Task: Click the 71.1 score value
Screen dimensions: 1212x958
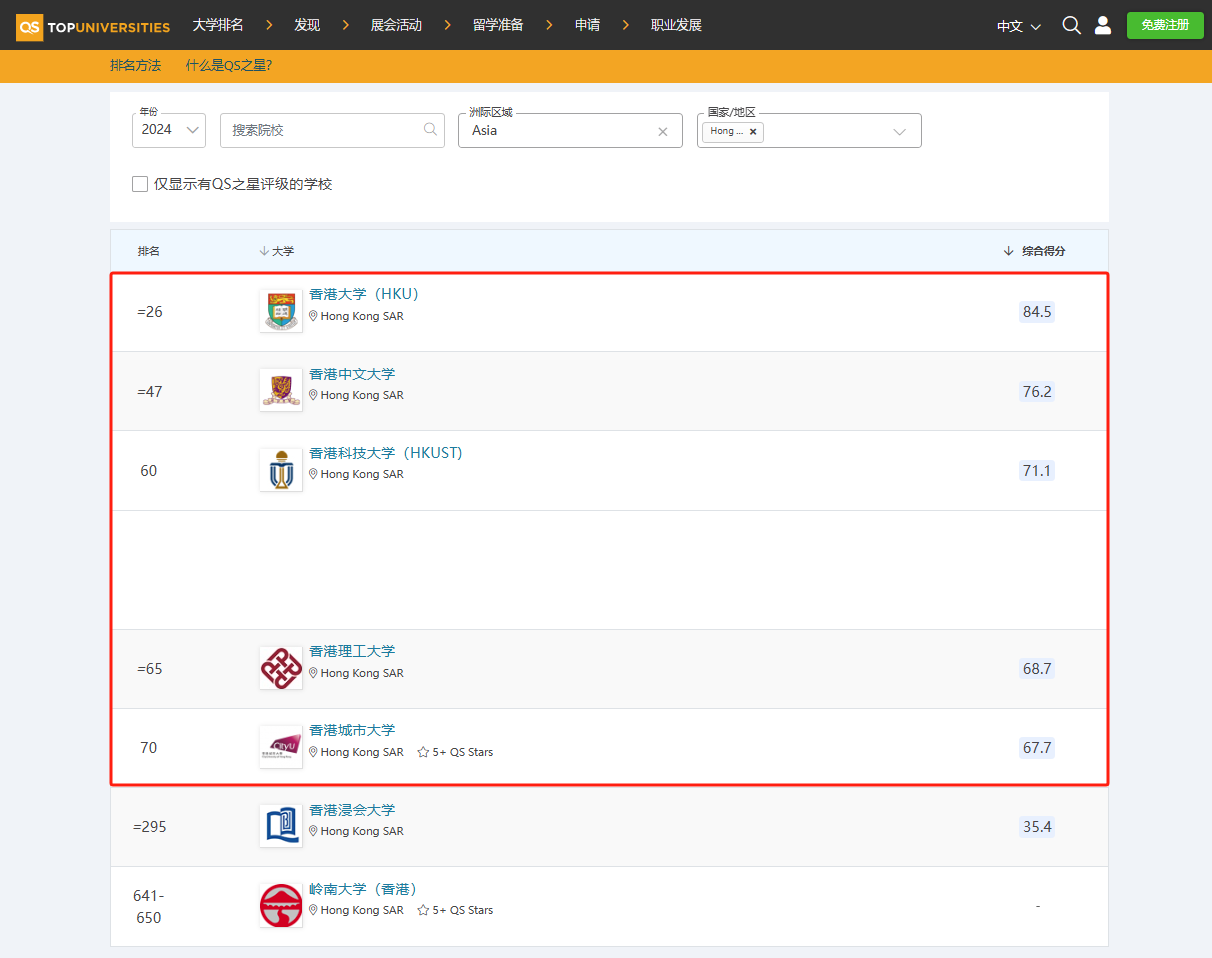Action: pyautogui.click(x=1037, y=470)
